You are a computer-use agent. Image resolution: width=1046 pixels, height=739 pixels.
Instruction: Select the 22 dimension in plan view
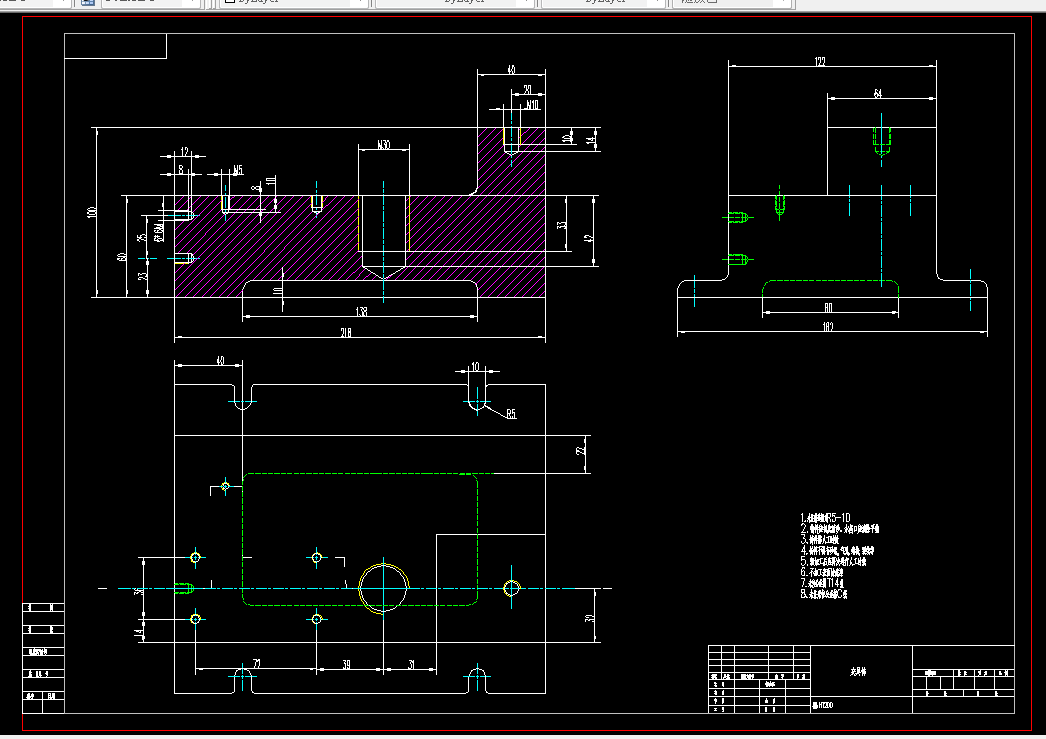click(581, 452)
